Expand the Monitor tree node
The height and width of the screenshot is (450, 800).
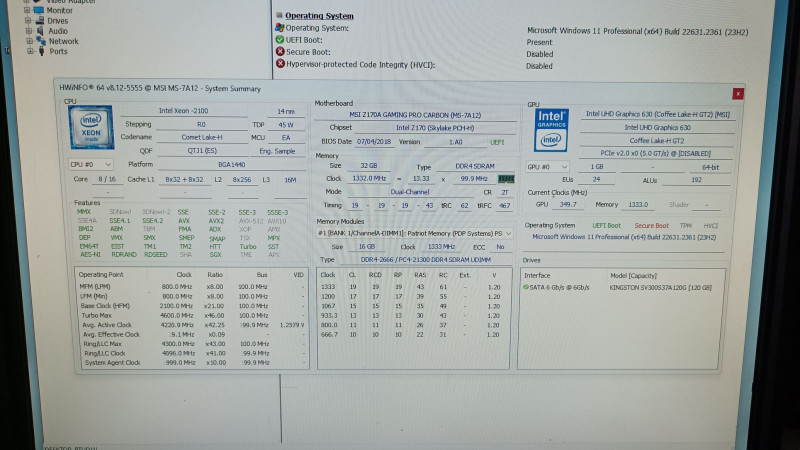pos(27,10)
